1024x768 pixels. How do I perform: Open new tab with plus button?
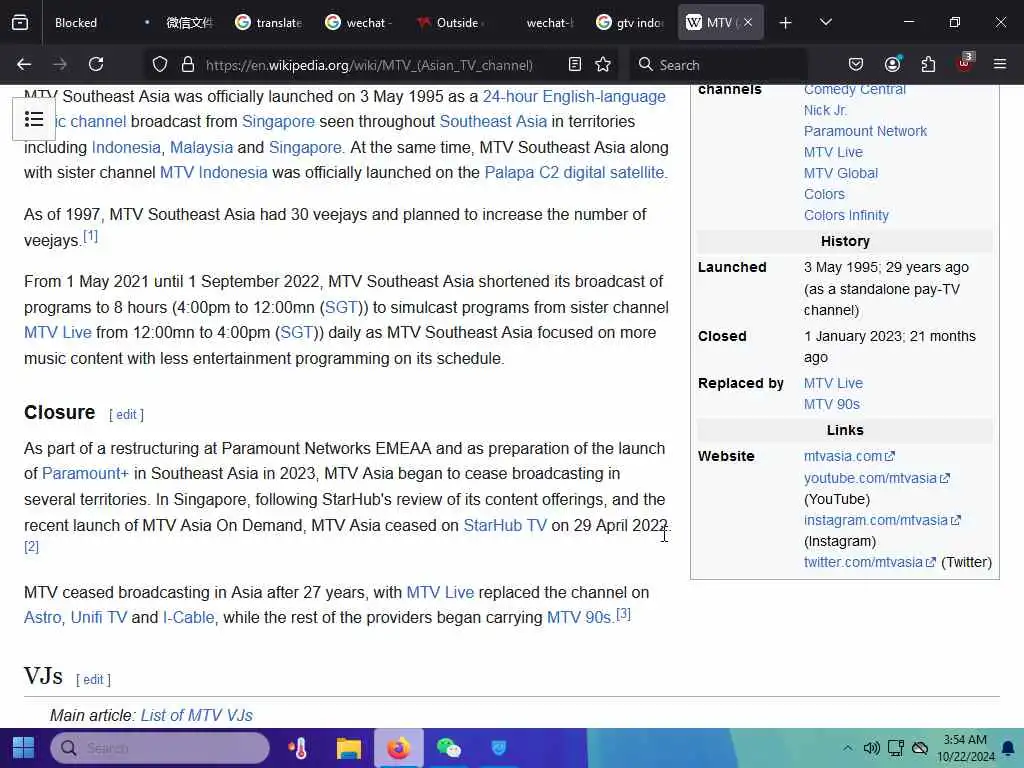[x=786, y=23]
